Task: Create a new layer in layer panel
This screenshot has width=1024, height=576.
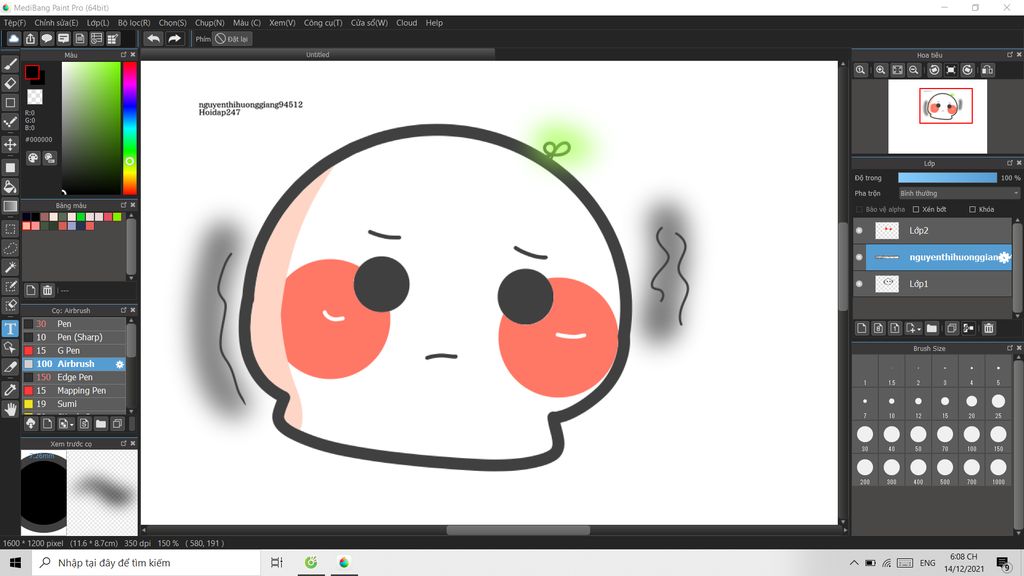Action: pos(861,328)
